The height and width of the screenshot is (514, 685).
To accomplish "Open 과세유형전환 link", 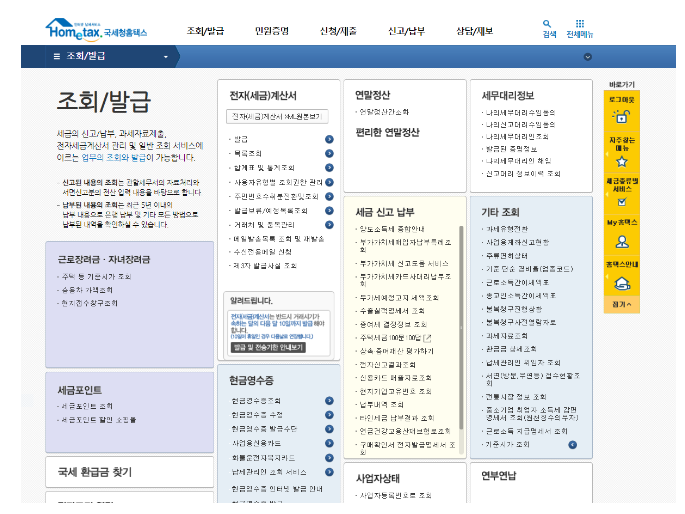I will tap(507, 229).
